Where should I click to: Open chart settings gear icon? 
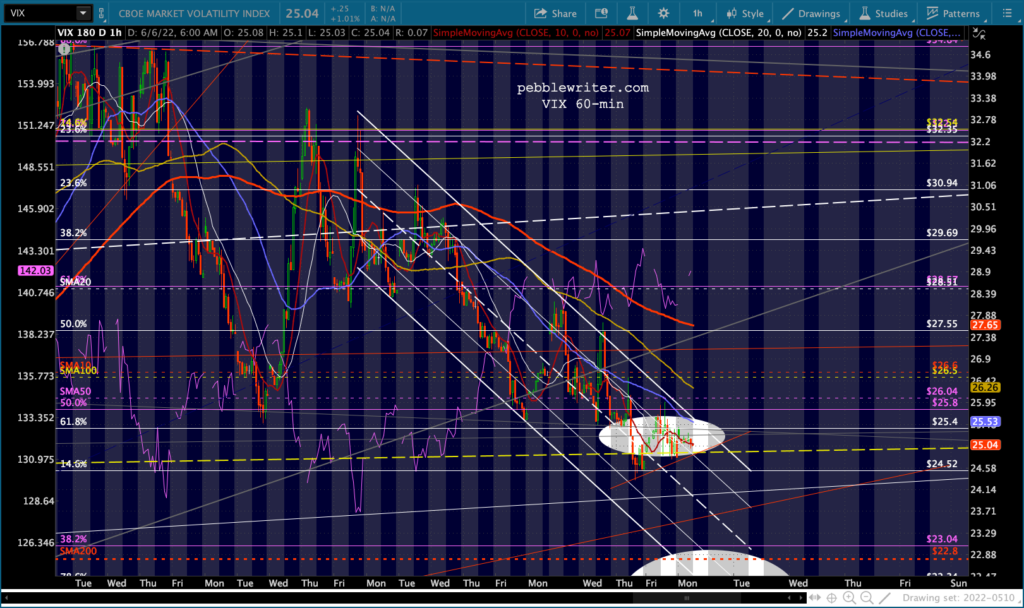tap(663, 13)
